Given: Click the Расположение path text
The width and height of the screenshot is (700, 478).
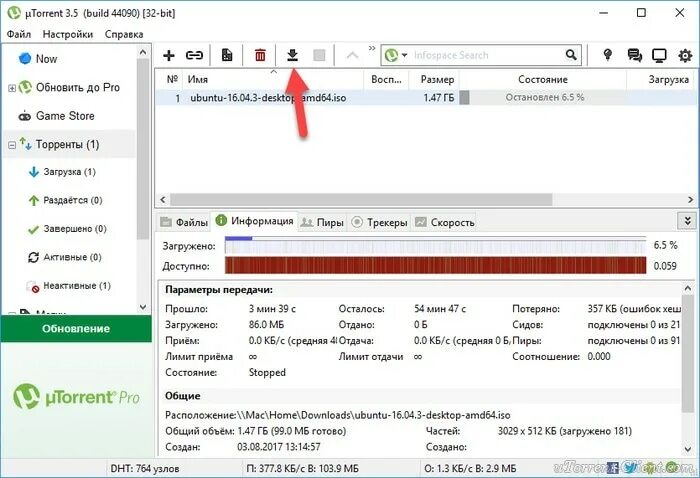Looking at the screenshot, I should [x=374, y=415].
